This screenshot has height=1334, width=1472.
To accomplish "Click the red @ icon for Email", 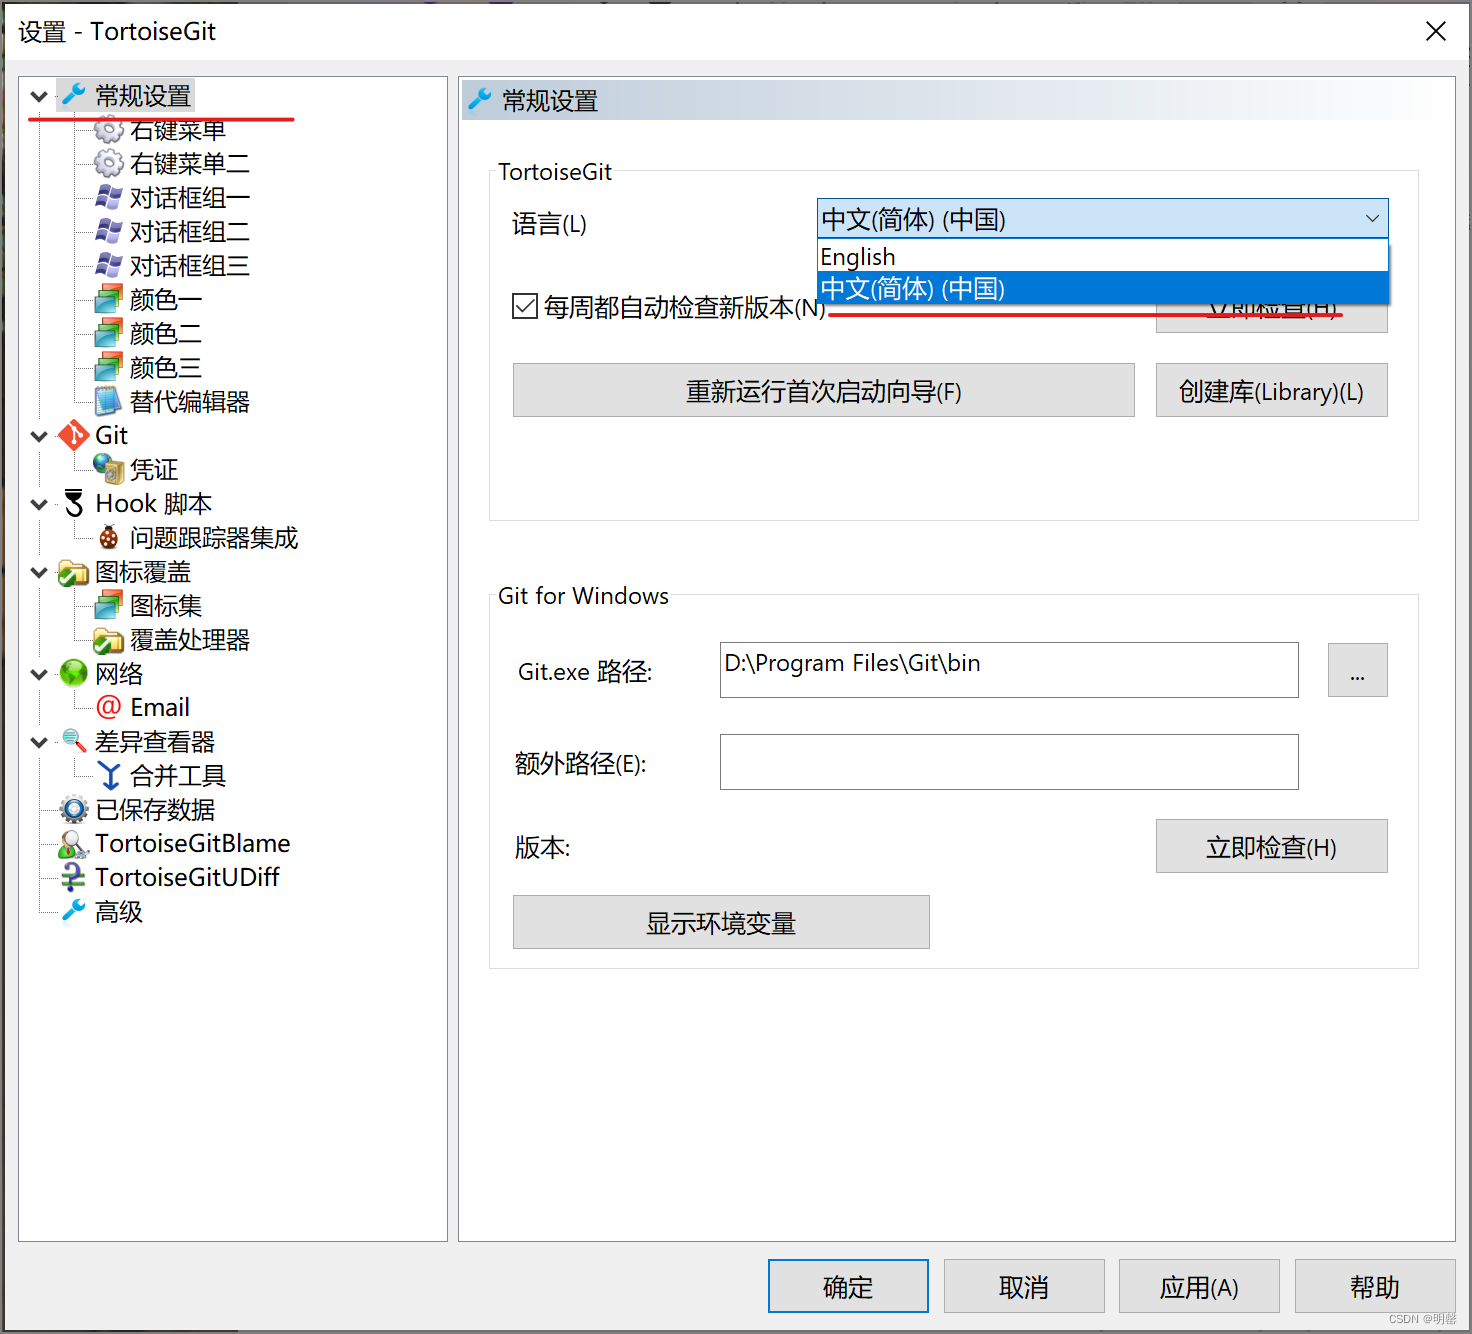I will (x=108, y=707).
